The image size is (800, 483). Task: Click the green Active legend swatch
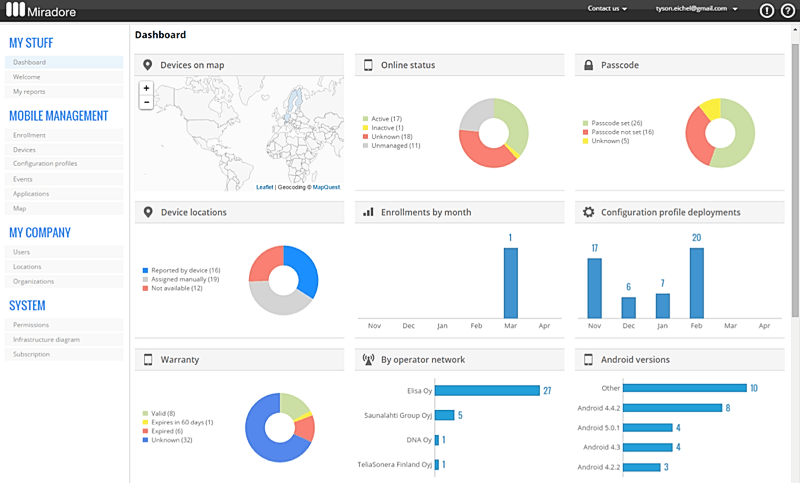[x=366, y=119]
